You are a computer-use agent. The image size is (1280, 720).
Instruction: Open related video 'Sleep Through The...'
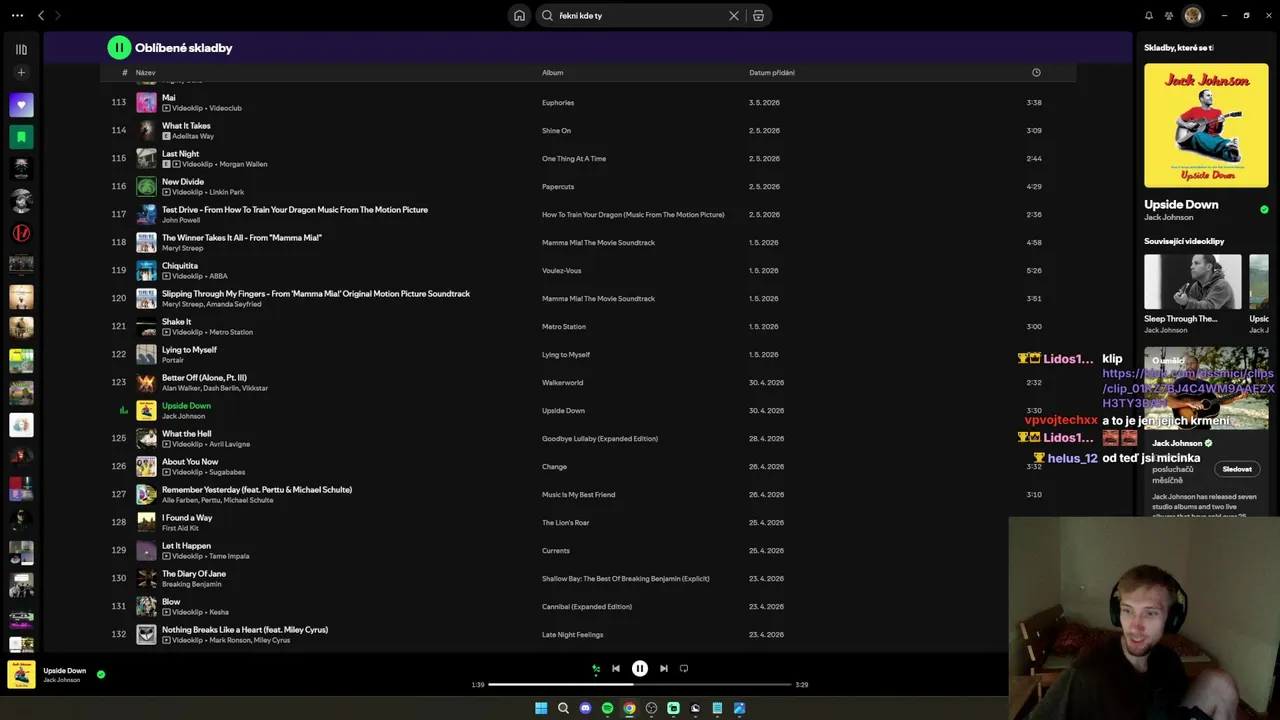pos(1192,294)
